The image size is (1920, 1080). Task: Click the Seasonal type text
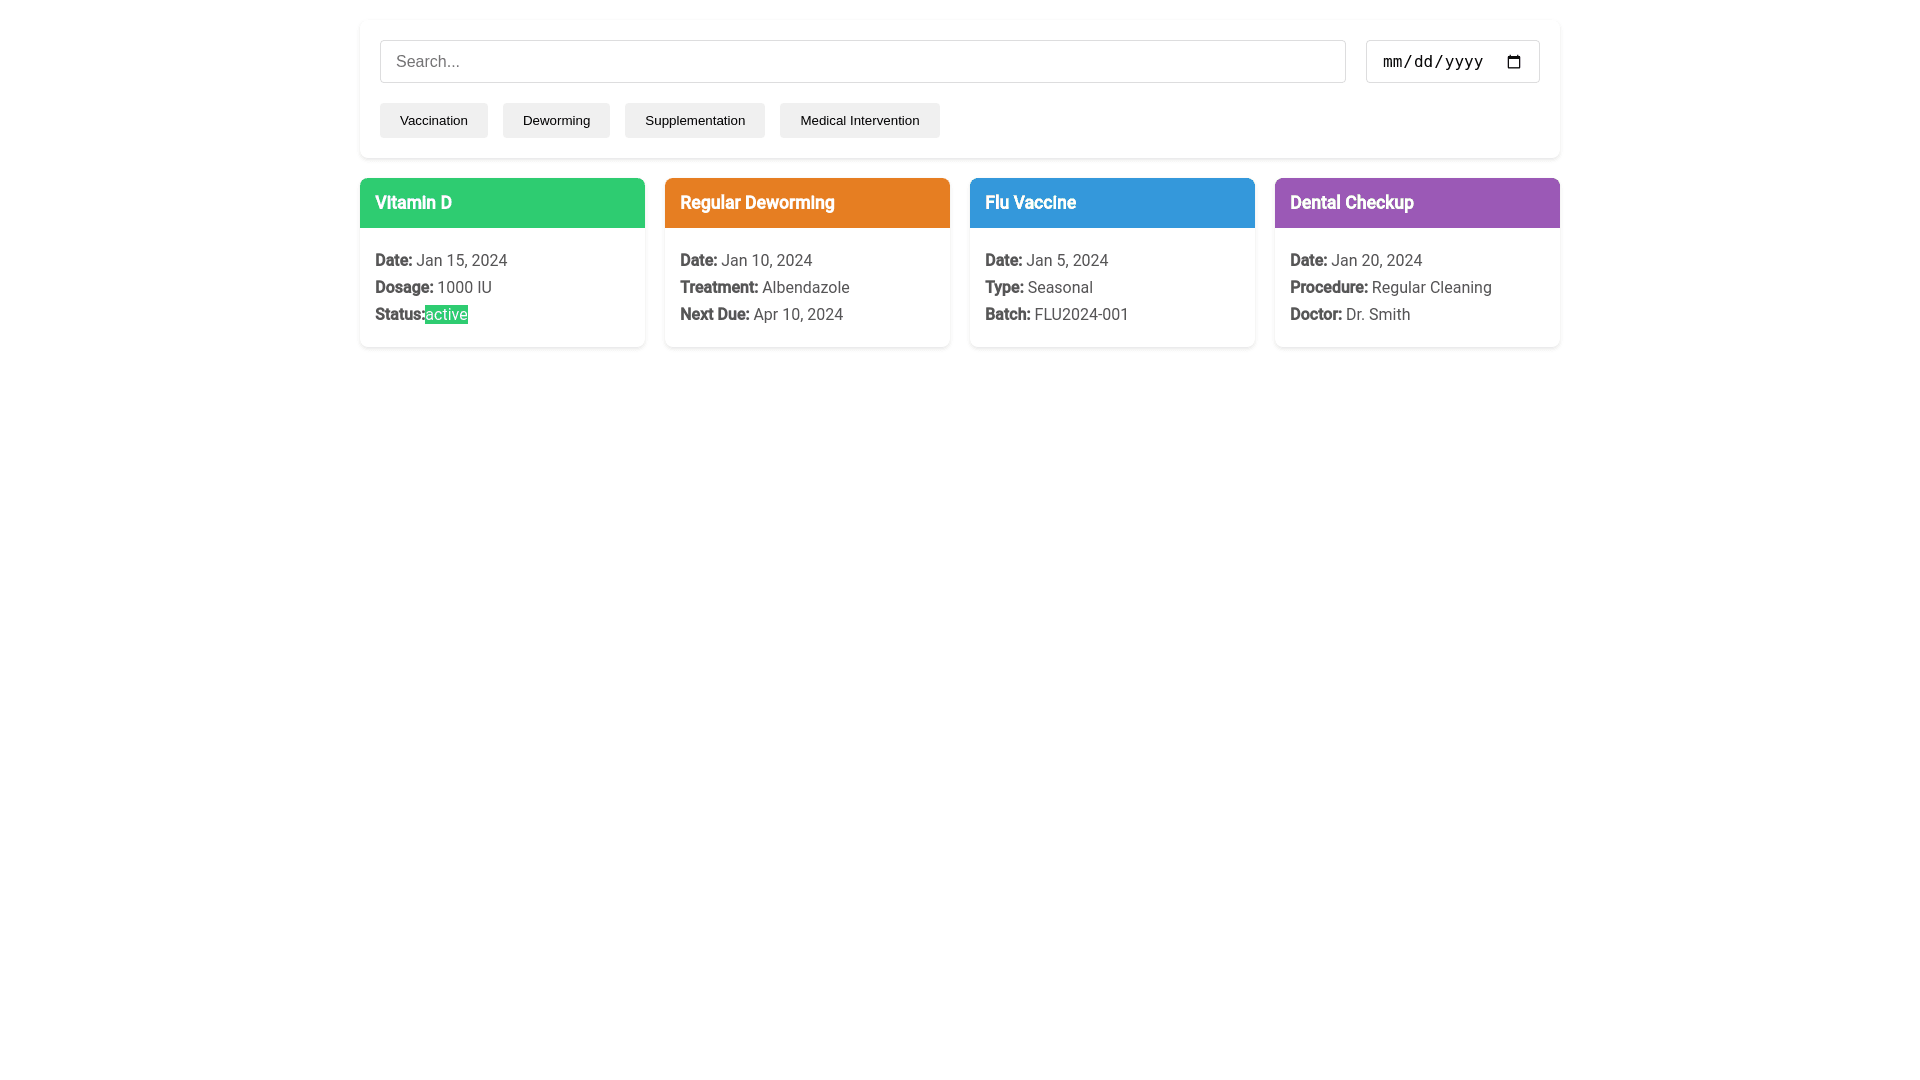(x=1059, y=287)
